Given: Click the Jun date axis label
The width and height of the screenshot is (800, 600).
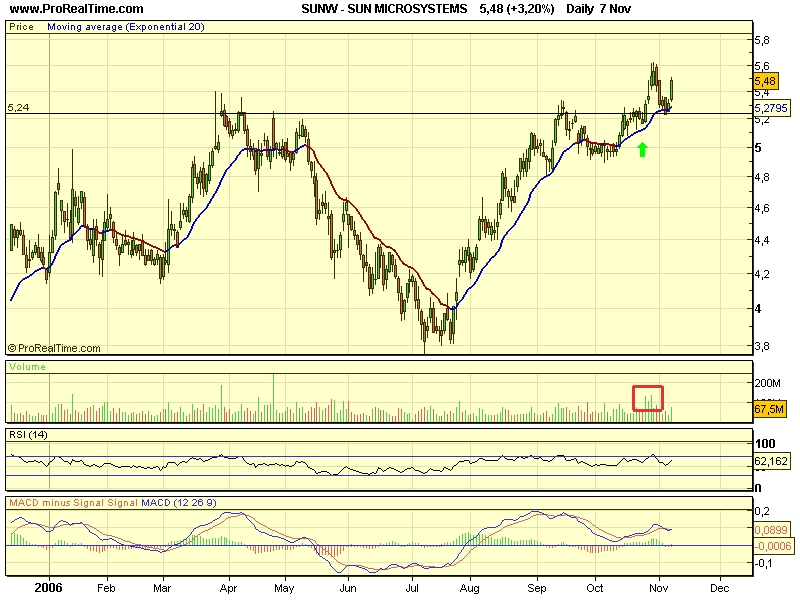Looking at the screenshot, I should click(347, 588).
